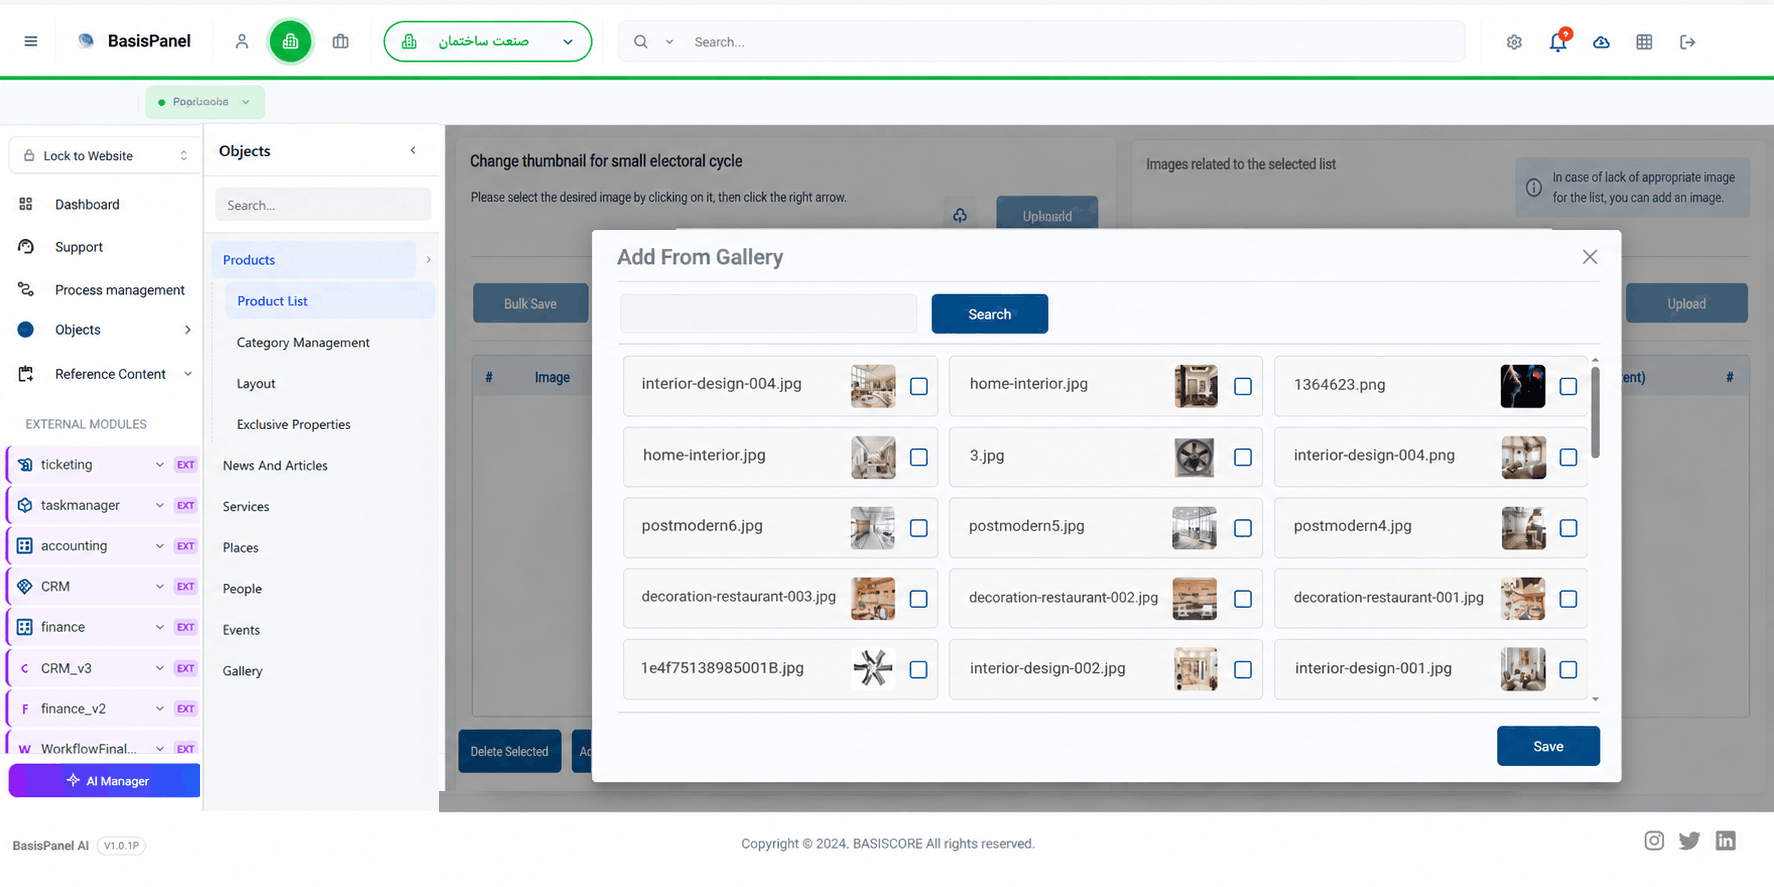This screenshot has width=1774, height=887.
Task: Click the cloud upload icon in header
Action: tap(1601, 42)
